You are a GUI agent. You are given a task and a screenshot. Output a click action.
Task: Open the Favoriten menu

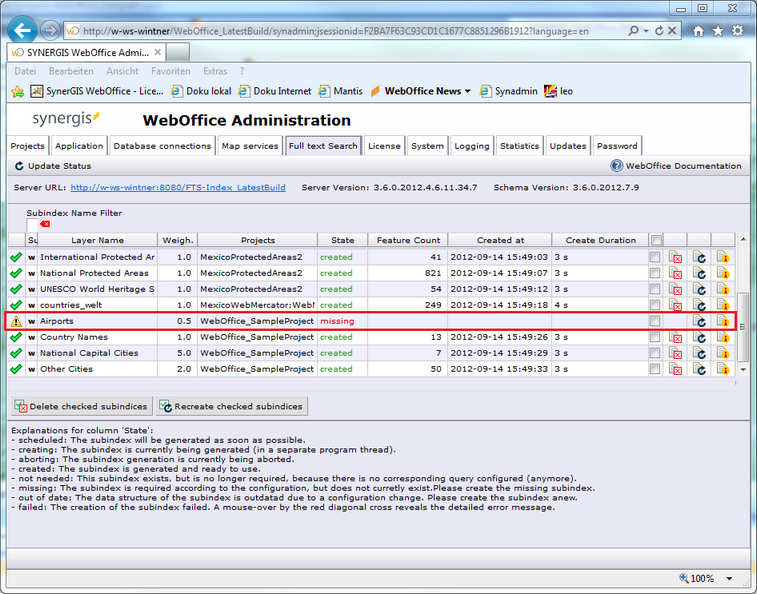click(170, 71)
